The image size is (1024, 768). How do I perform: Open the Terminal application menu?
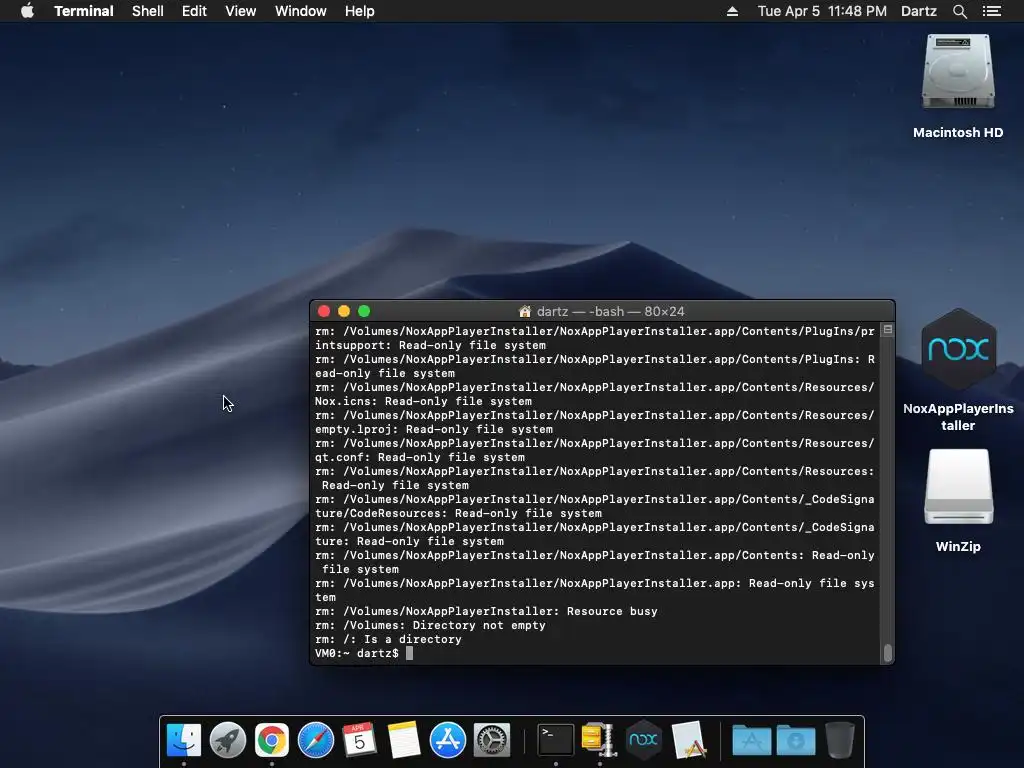(84, 11)
